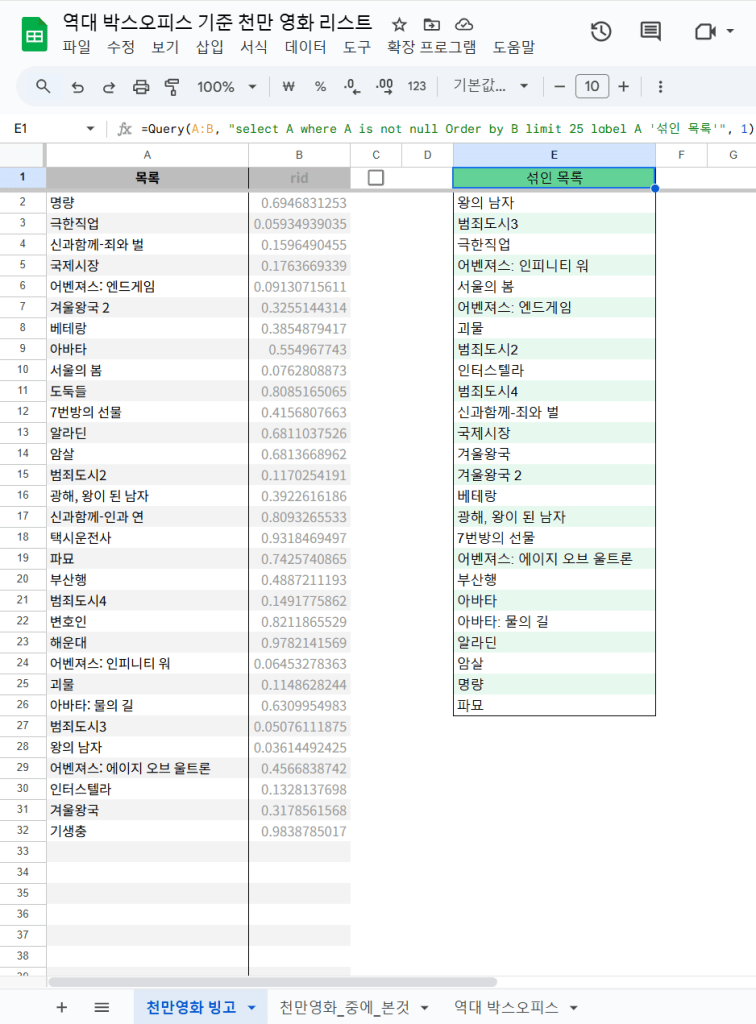The width and height of the screenshot is (756, 1024).
Task: Click the redo arrow icon
Action: (109, 87)
